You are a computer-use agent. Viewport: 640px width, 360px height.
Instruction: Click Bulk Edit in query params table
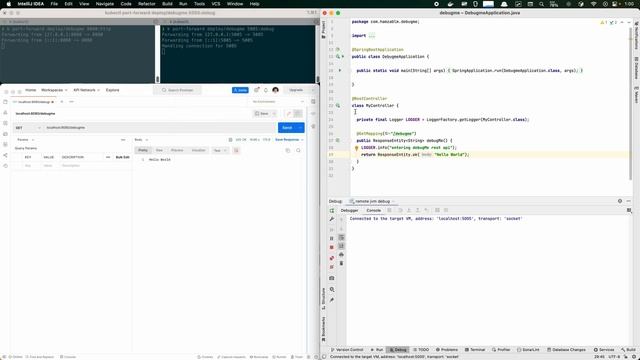[x=122, y=157]
